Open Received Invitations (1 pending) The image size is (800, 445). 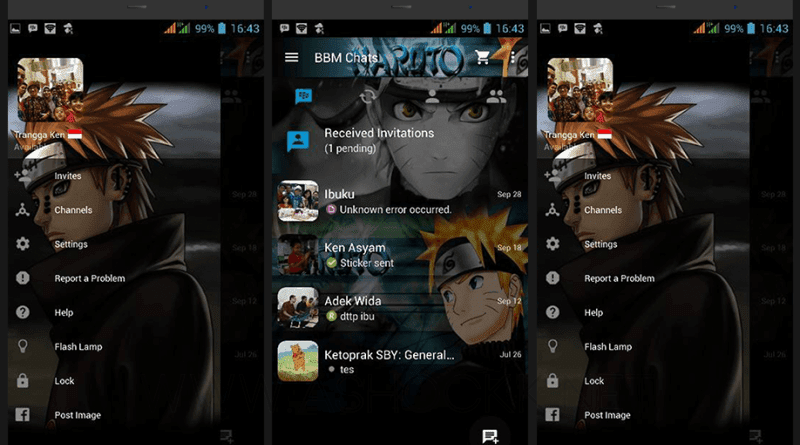400,140
